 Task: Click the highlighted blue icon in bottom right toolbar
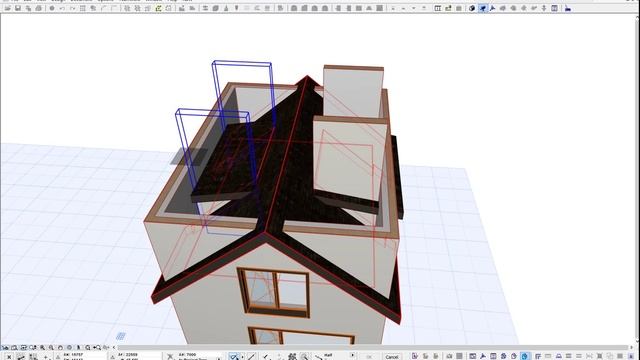[x=524, y=357]
